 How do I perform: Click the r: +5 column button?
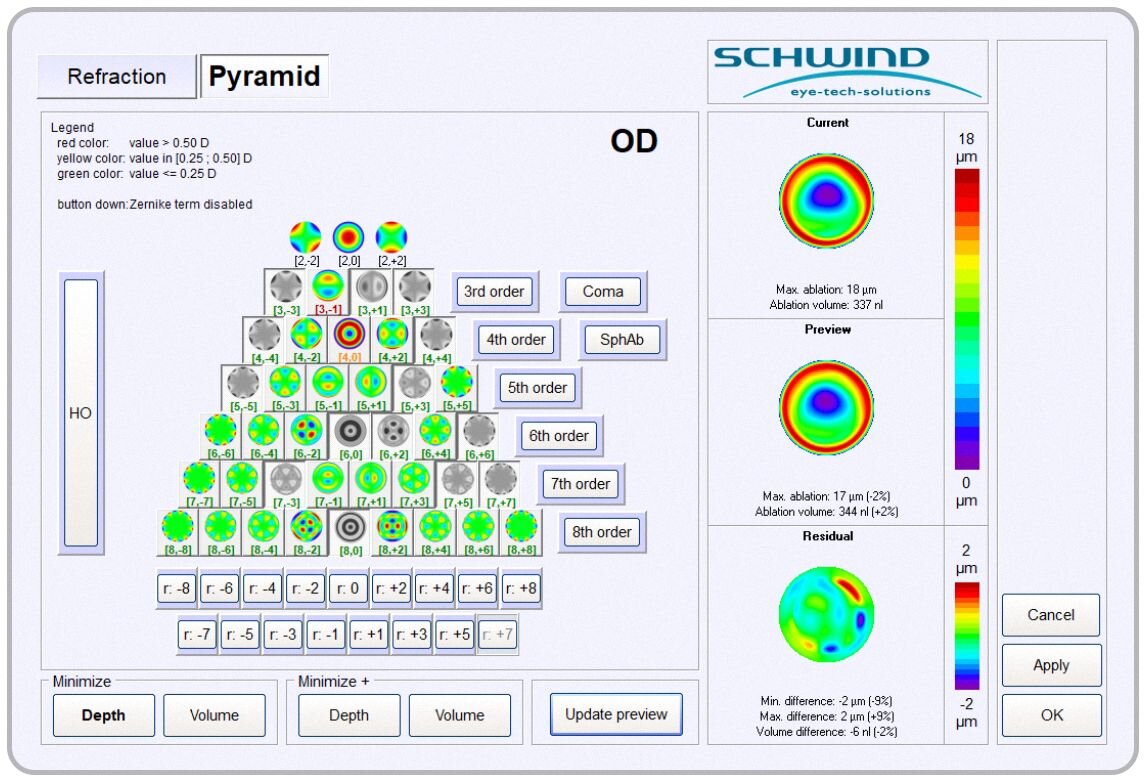(x=455, y=635)
